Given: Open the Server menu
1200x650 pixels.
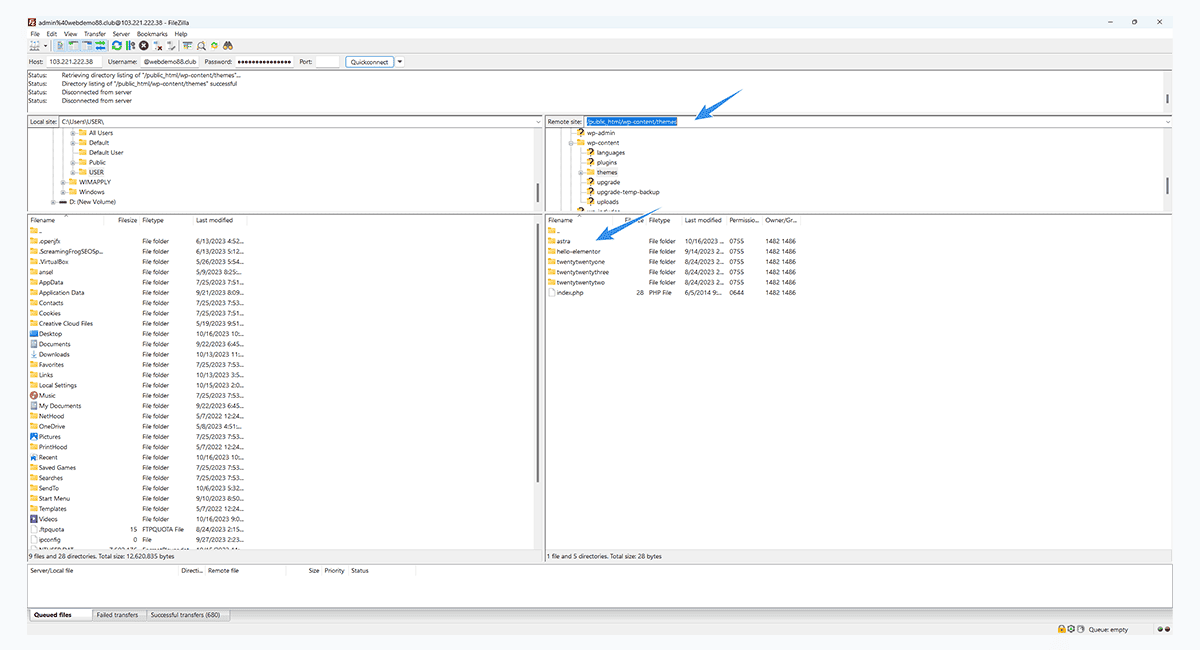Looking at the screenshot, I should click(x=121, y=34).
